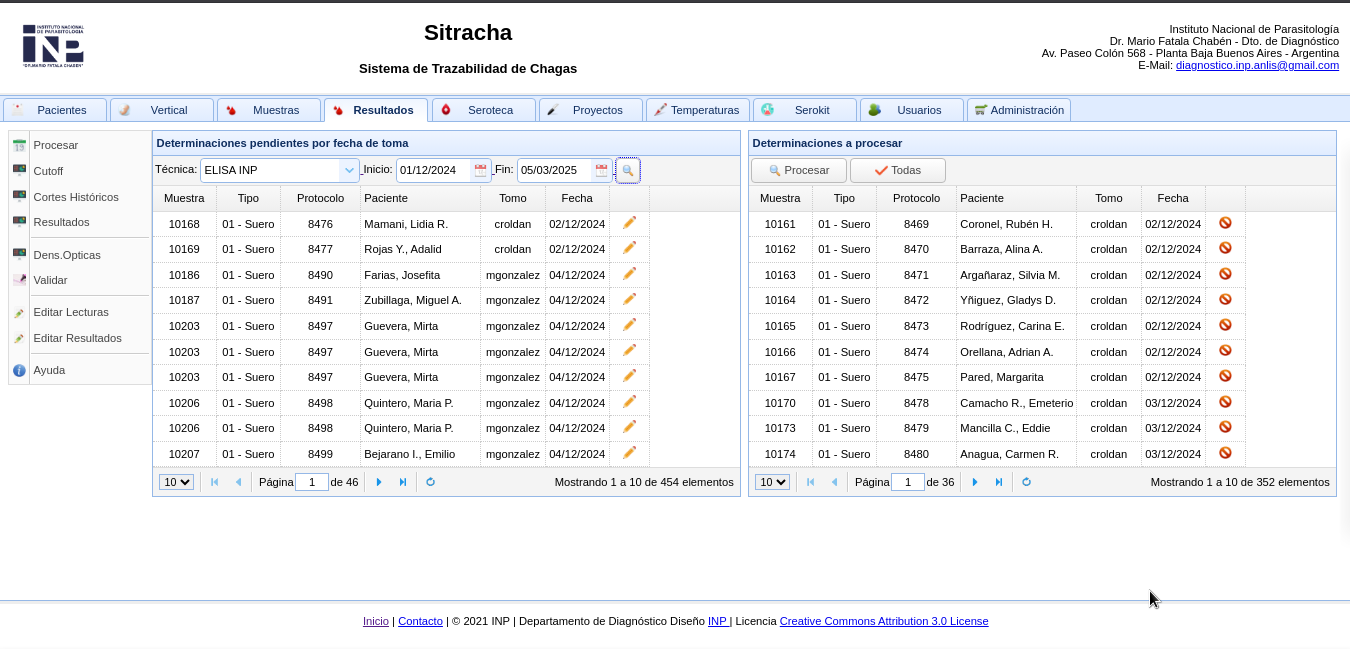Remove sample 10174 Anagua, Carmen R.
Image resolution: width=1350 pixels, height=649 pixels.
click(1225, 453)
